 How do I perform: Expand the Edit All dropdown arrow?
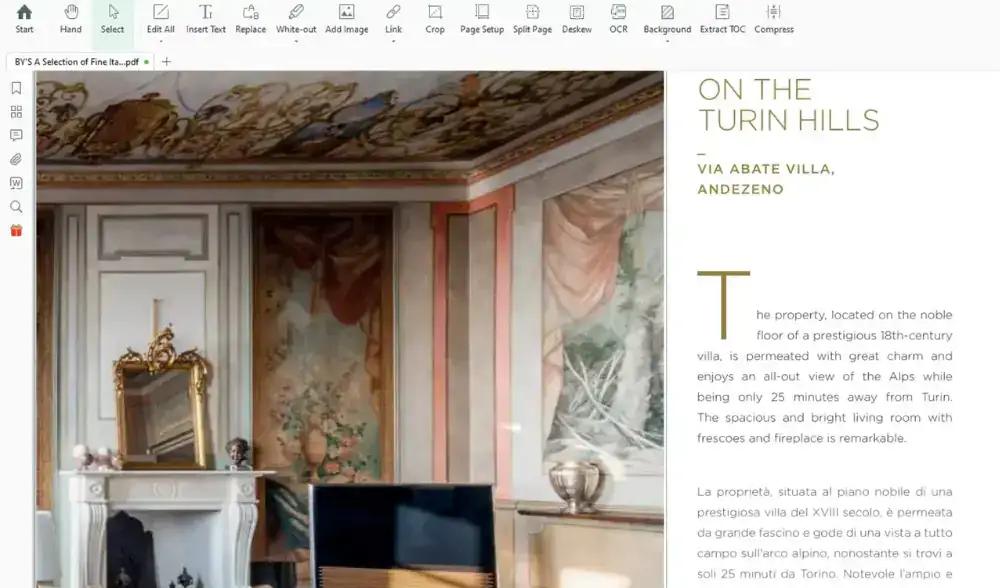[x=161, y=41]
